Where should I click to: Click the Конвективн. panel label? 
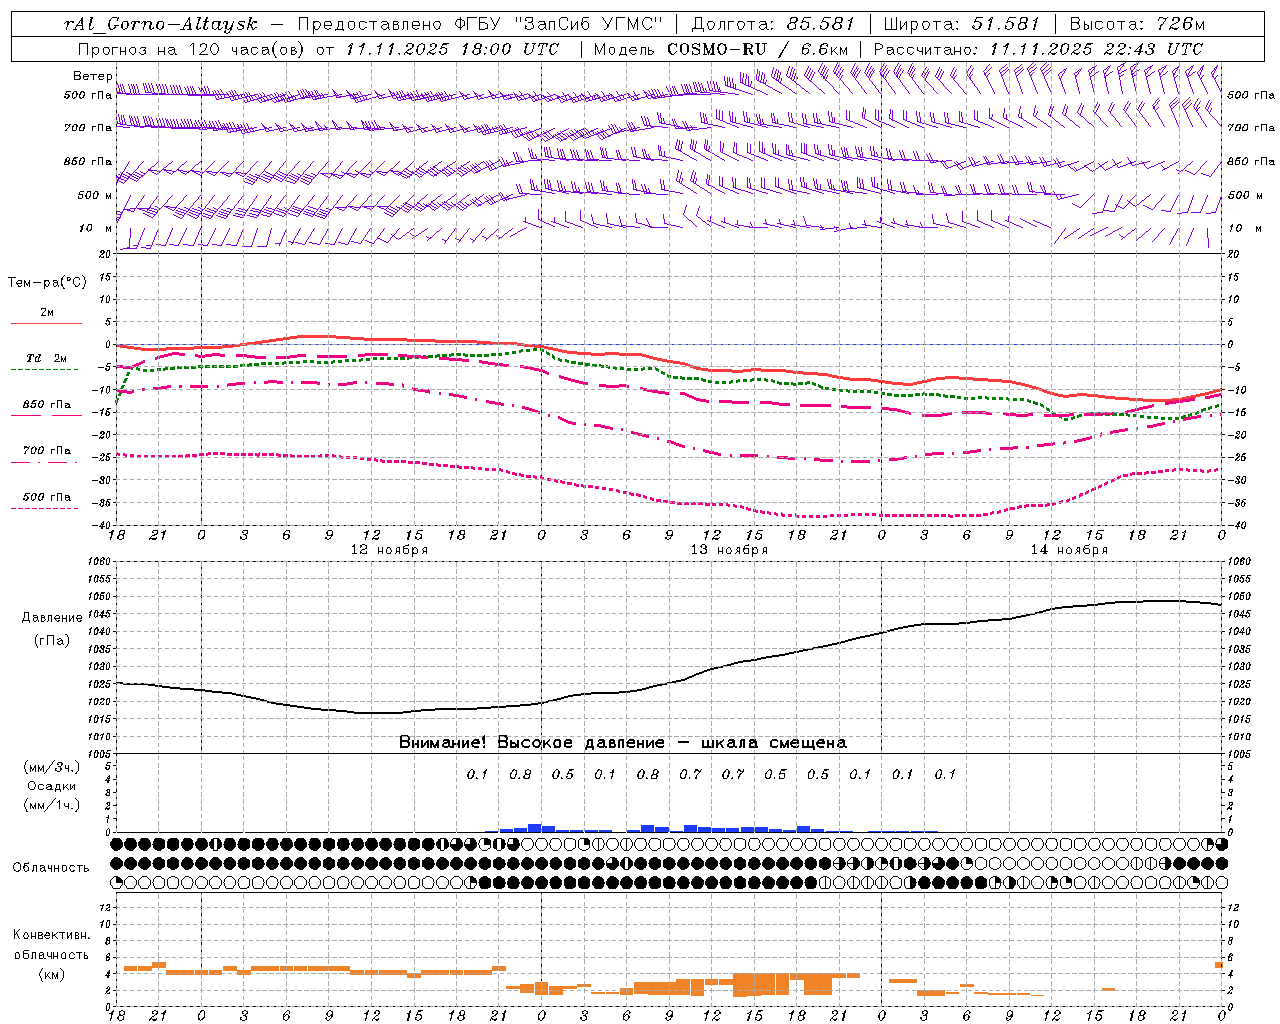pyautogui.click(x=52, y=934)
